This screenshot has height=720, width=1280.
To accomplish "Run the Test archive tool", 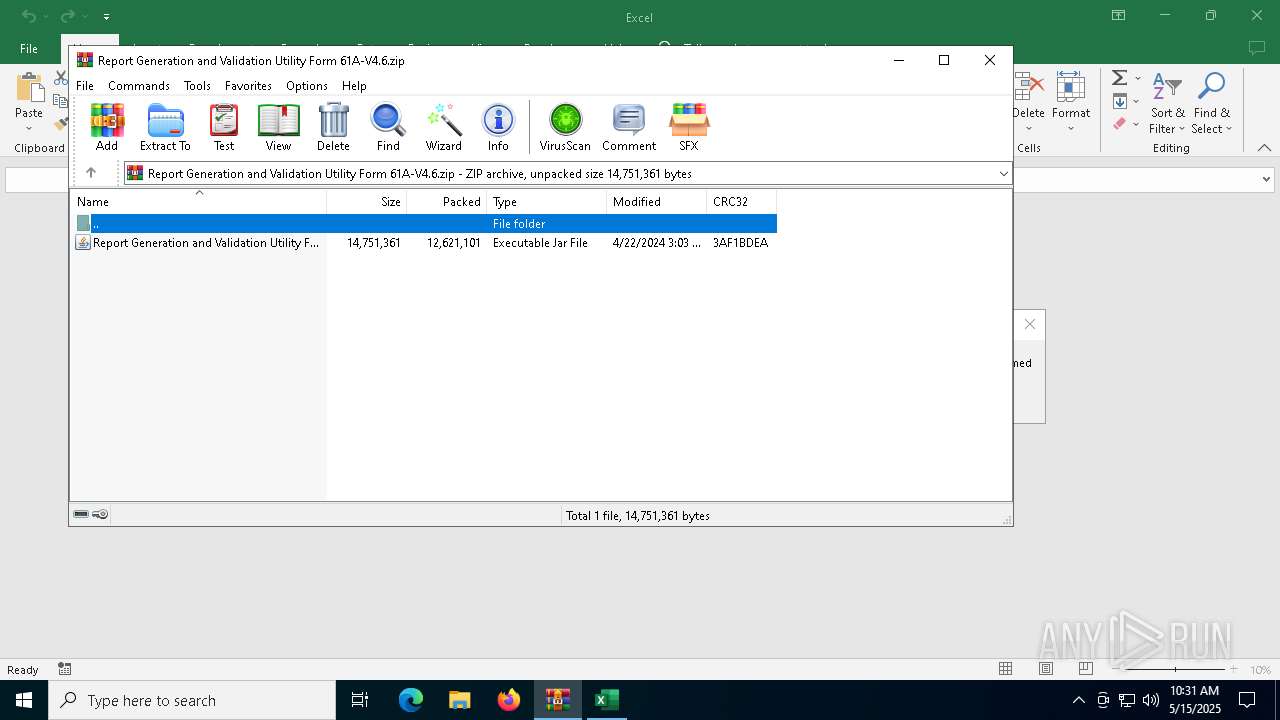I will 224,127.
